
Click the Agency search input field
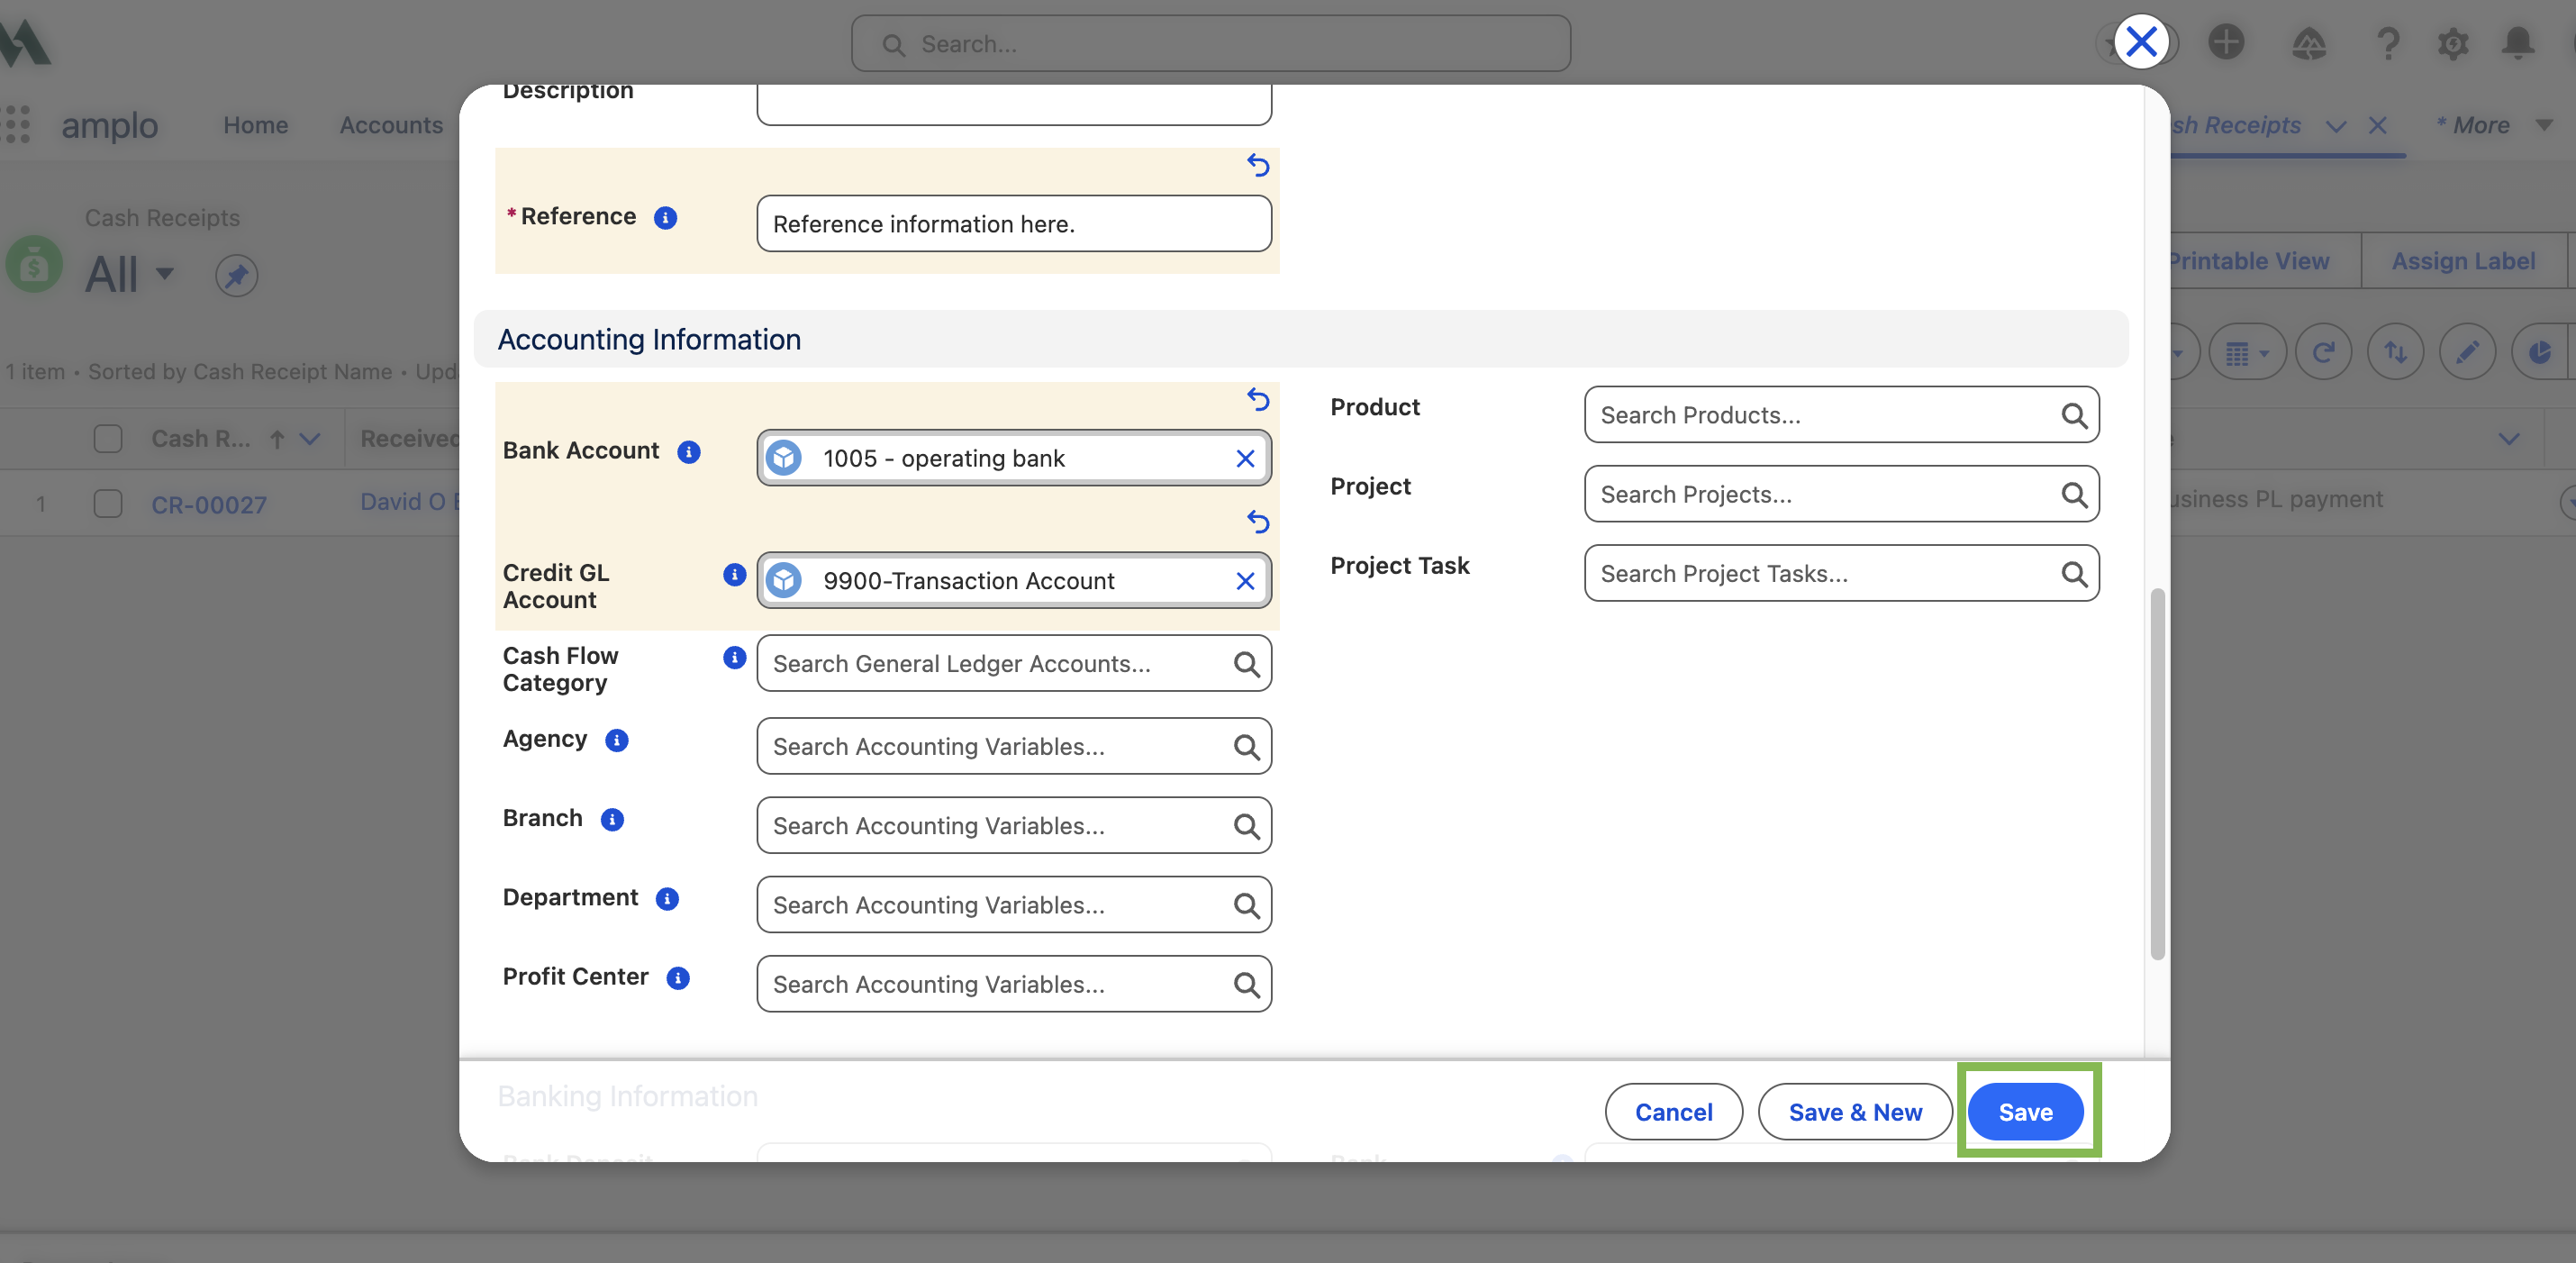pyautogui.click(x=1014, y=746)
